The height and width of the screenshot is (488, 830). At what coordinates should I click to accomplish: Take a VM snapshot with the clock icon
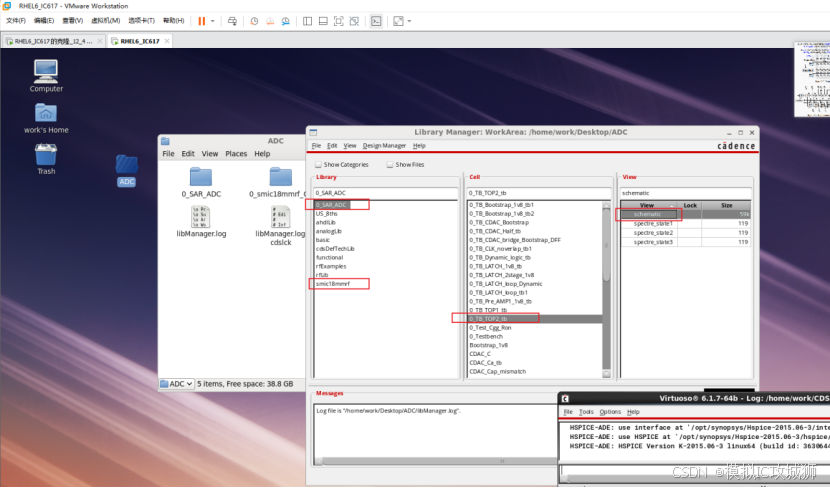254,21
